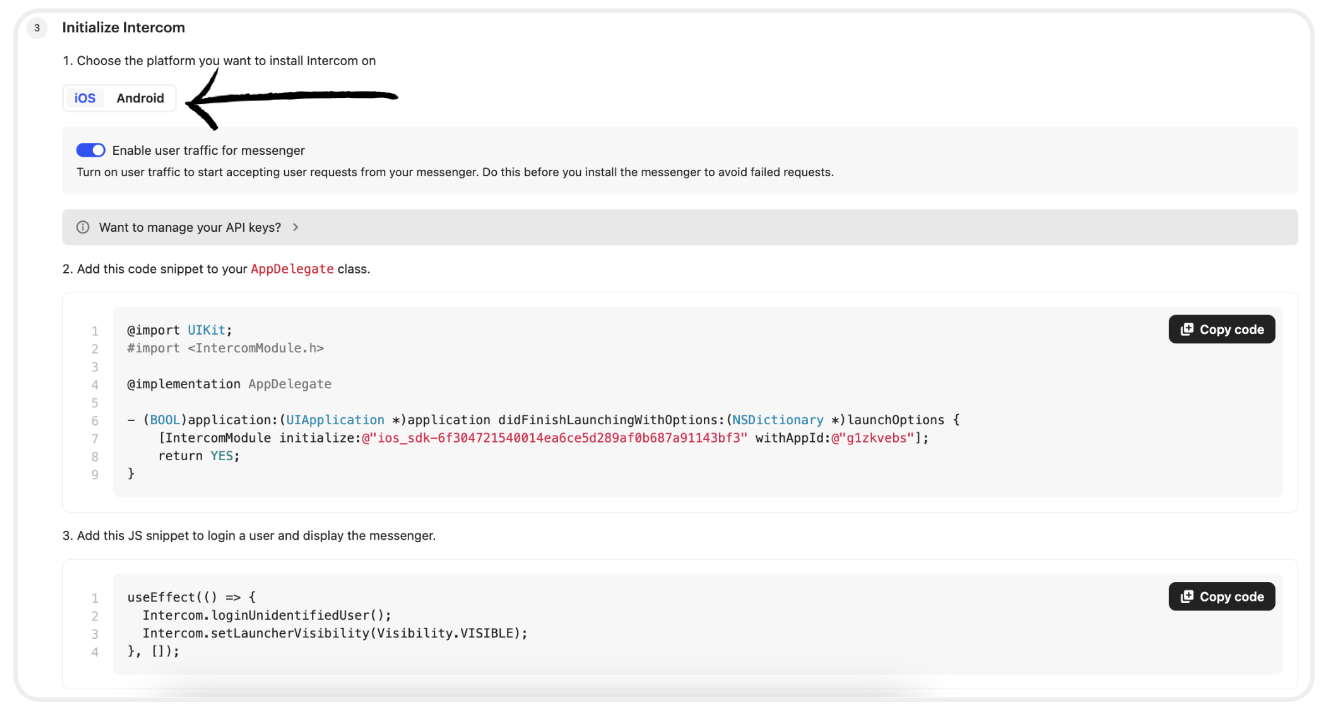The width and height of the screenshot is (1328, 714).
Task: Click the Initialize Intercom heading
Action: 123,27
